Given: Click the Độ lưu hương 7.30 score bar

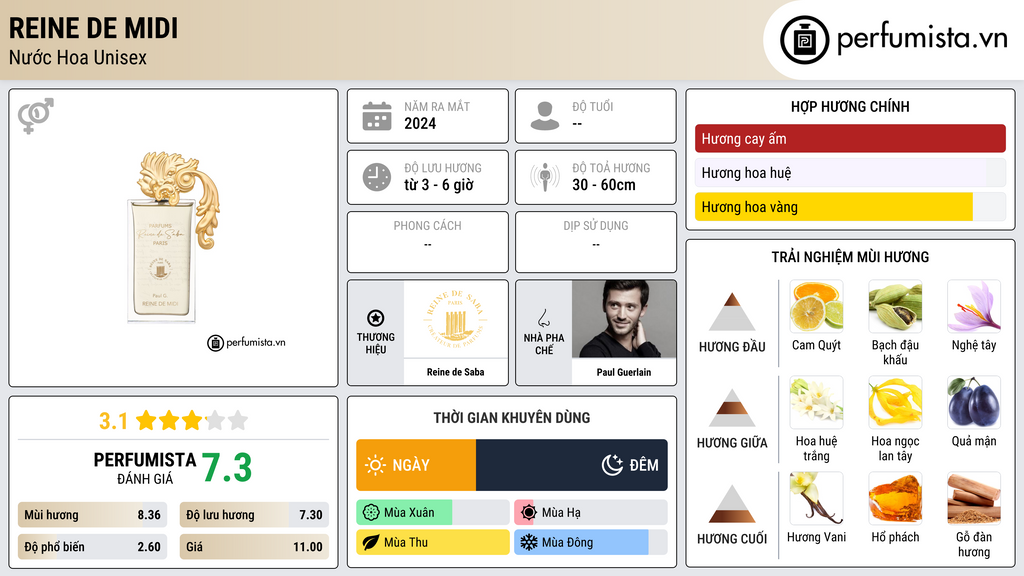Looking at the screenshot, I should 255,515.
